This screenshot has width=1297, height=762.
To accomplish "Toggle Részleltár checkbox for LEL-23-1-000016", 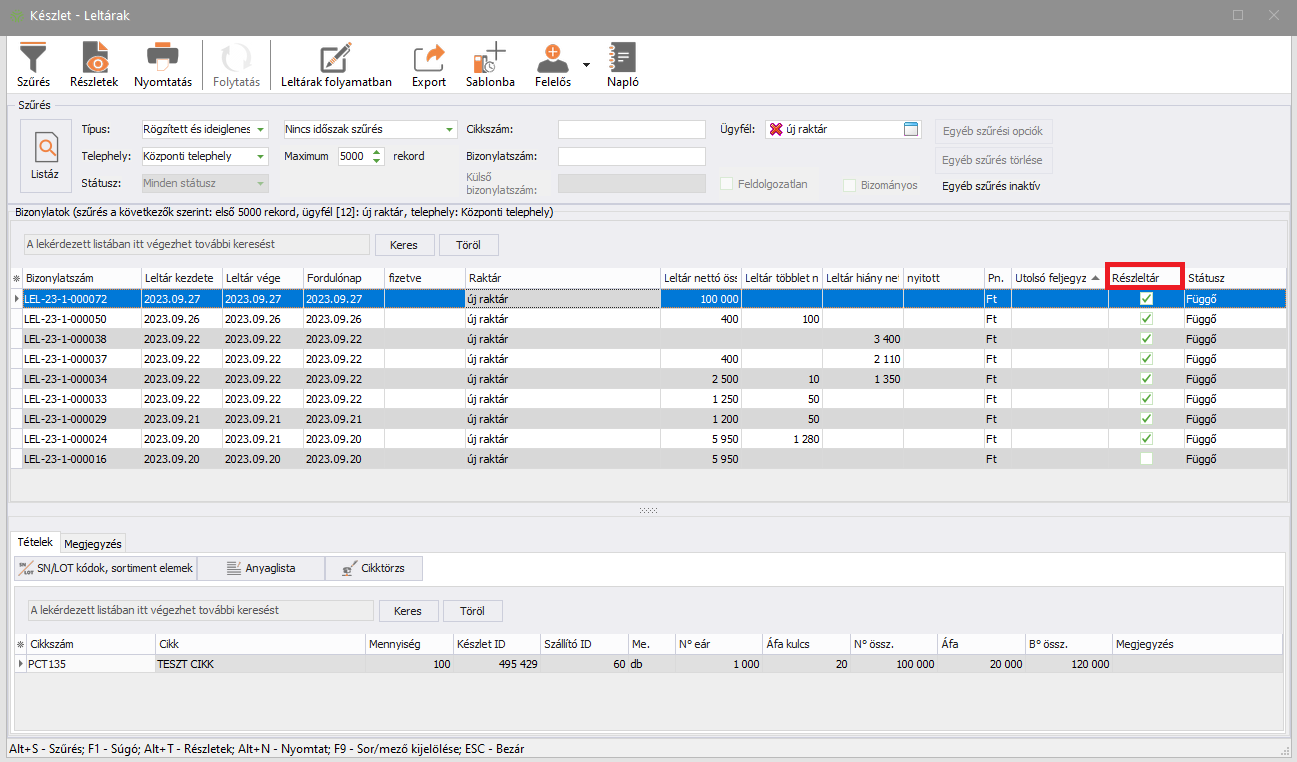I will 1146,459.
